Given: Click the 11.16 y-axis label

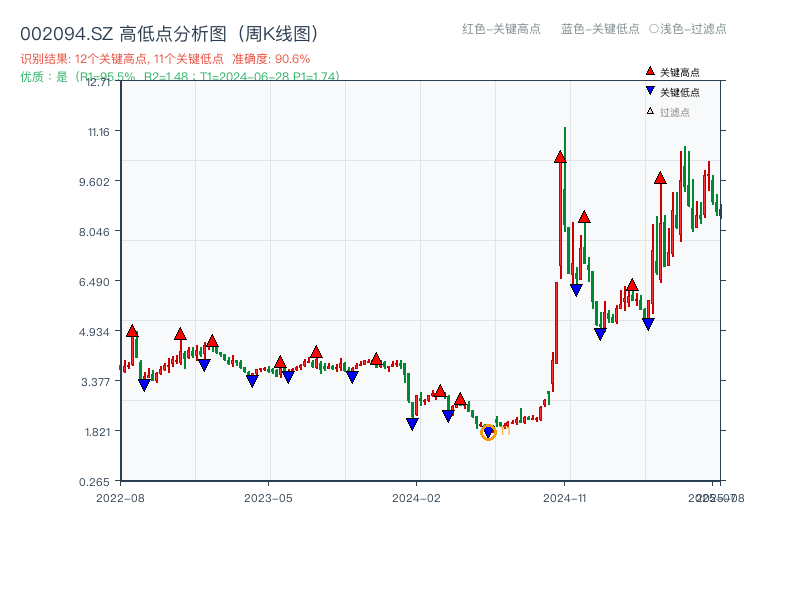Looking at the screenshot, I should click(x=99, y=132).
